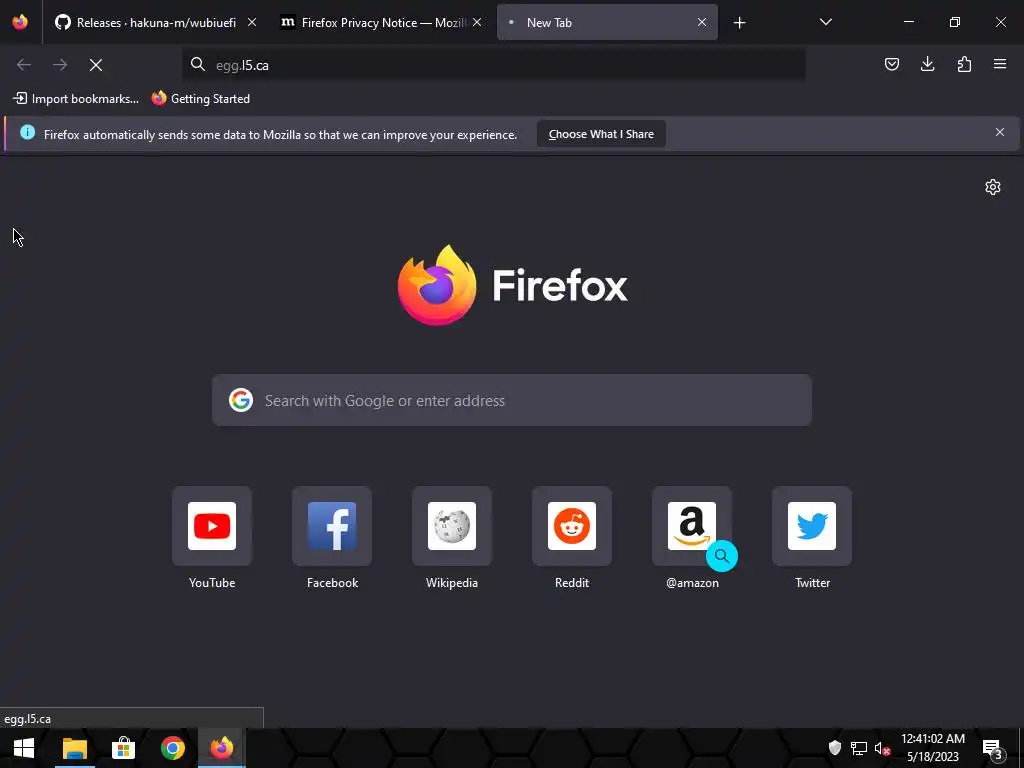This screenshot has height=768, width=1024.
Task: Click the Google logo in search box
Action: tap(241, 400)
